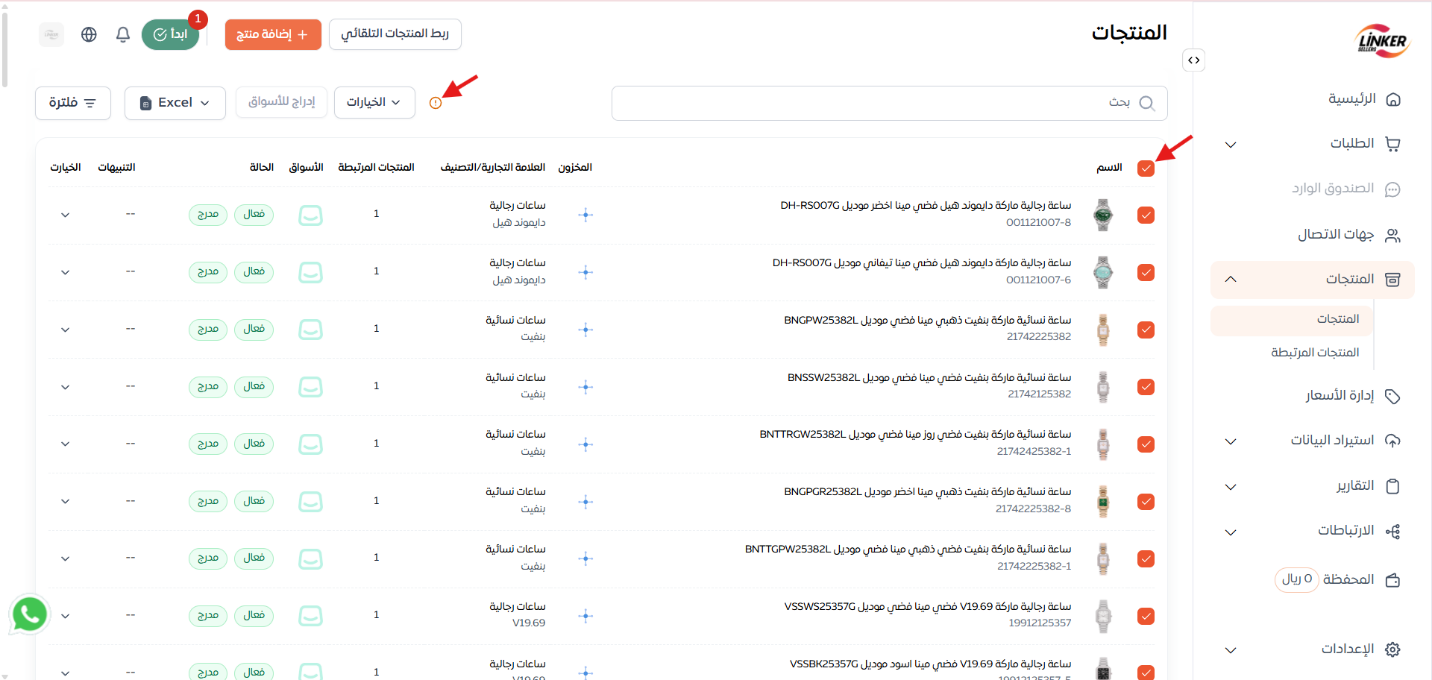The height and width of the screenshot is (680, 1432).
Task: Open the فلترة filter button
Action: tap(73, 102)
